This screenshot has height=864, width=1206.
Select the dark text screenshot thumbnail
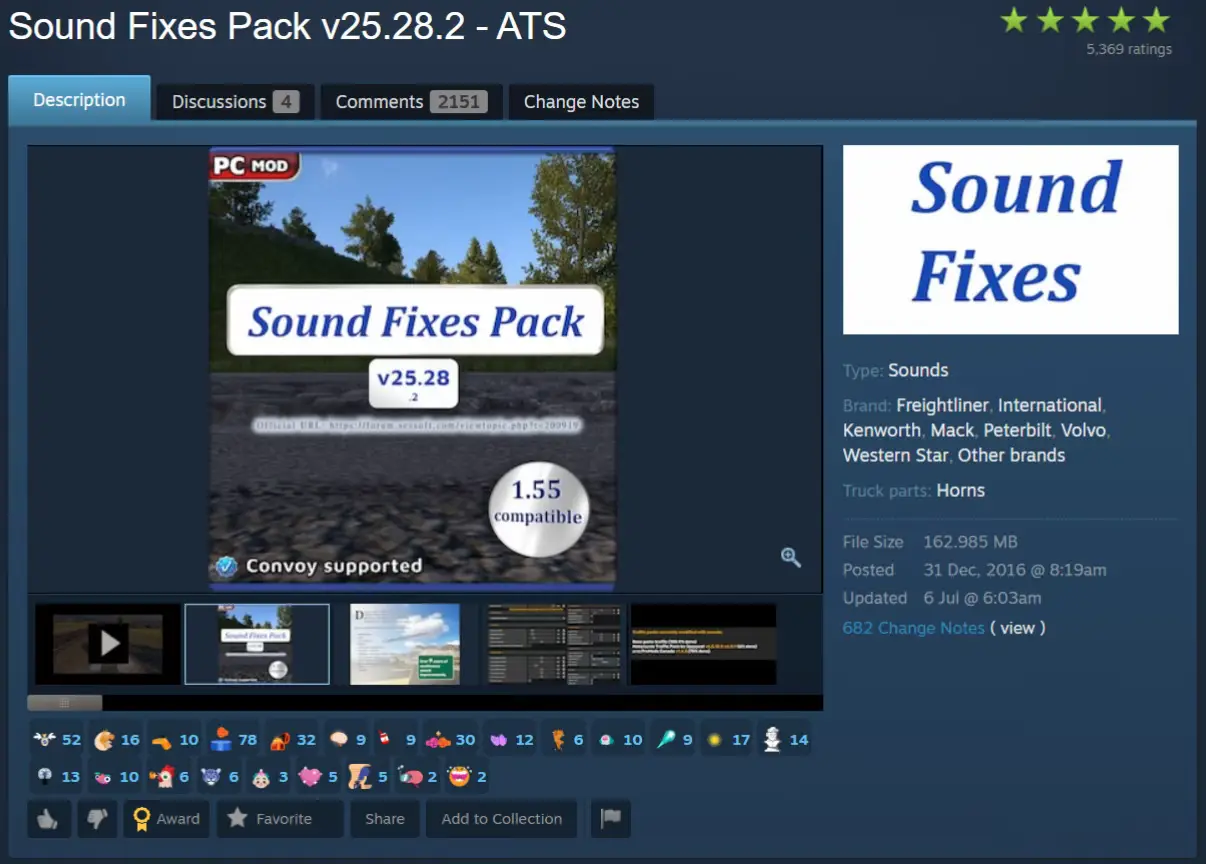coord(703,644)
